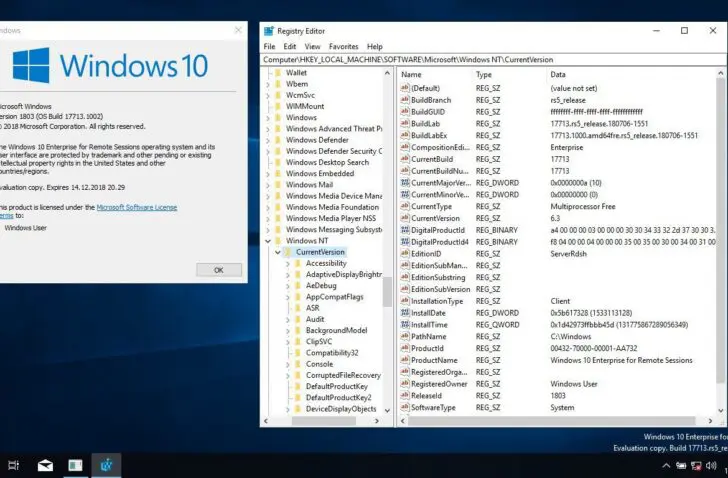Select the CurrentVersion folder icon

coord(288,252)
